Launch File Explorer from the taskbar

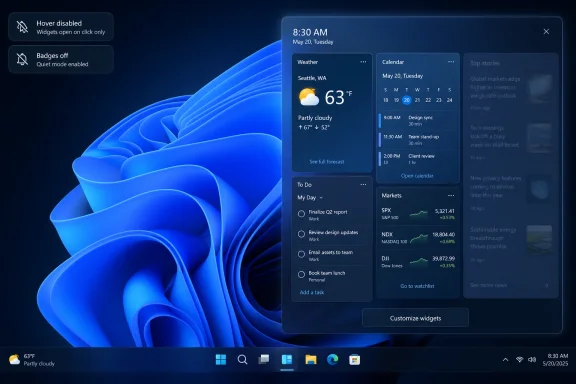(310, 359)
